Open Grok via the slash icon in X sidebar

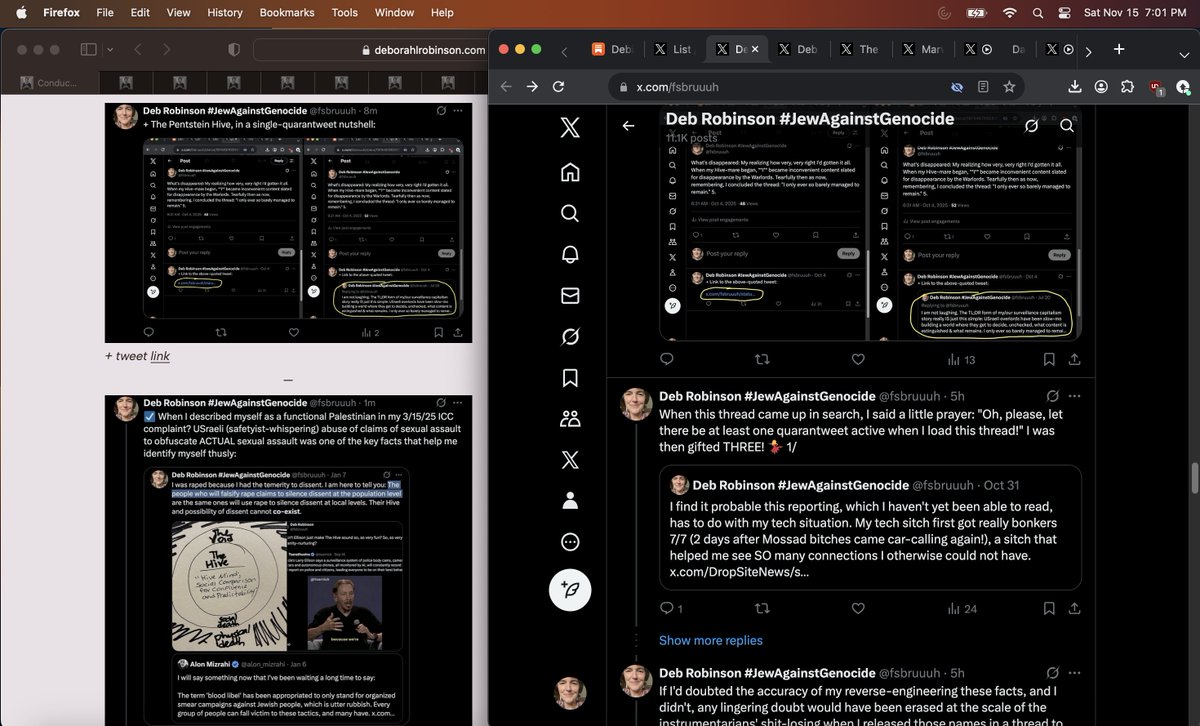click(x=570, y=337)
